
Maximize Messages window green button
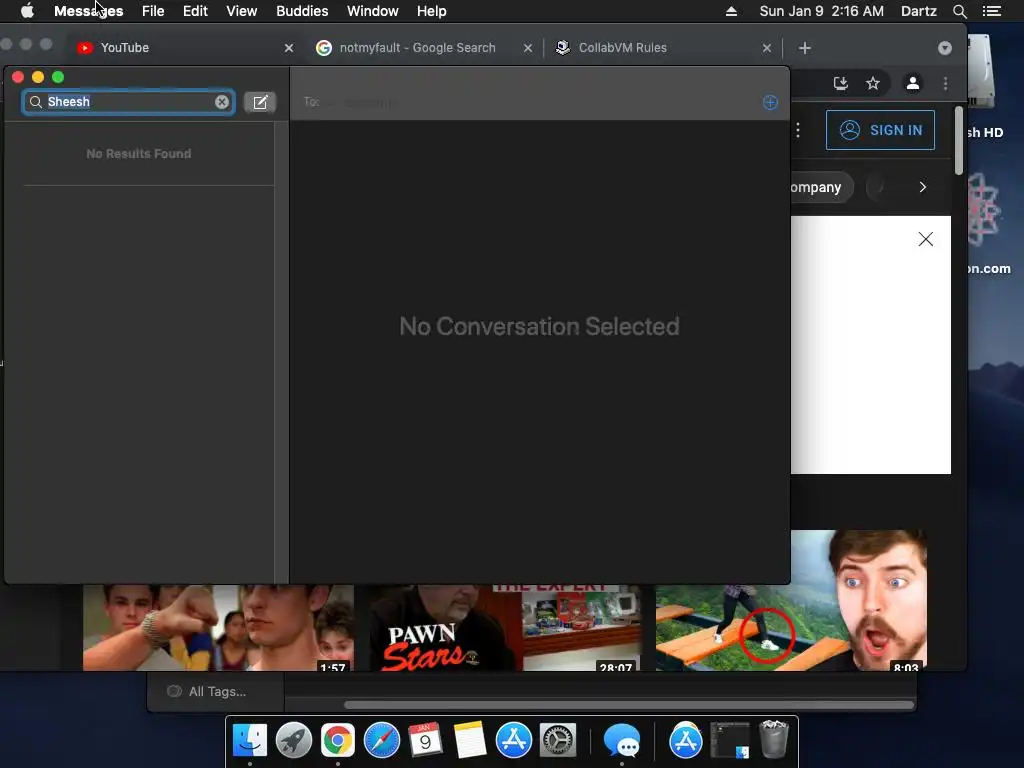point(58,77)
